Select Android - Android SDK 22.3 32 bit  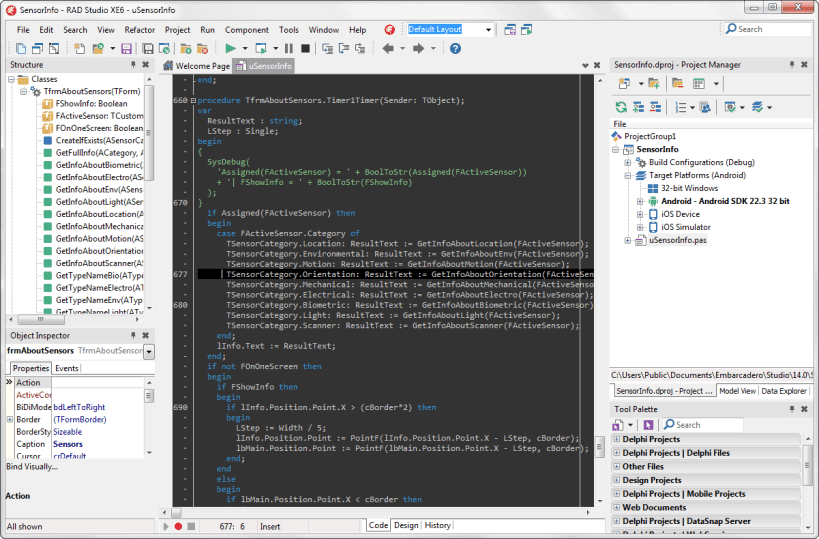(x=725, y=201)
